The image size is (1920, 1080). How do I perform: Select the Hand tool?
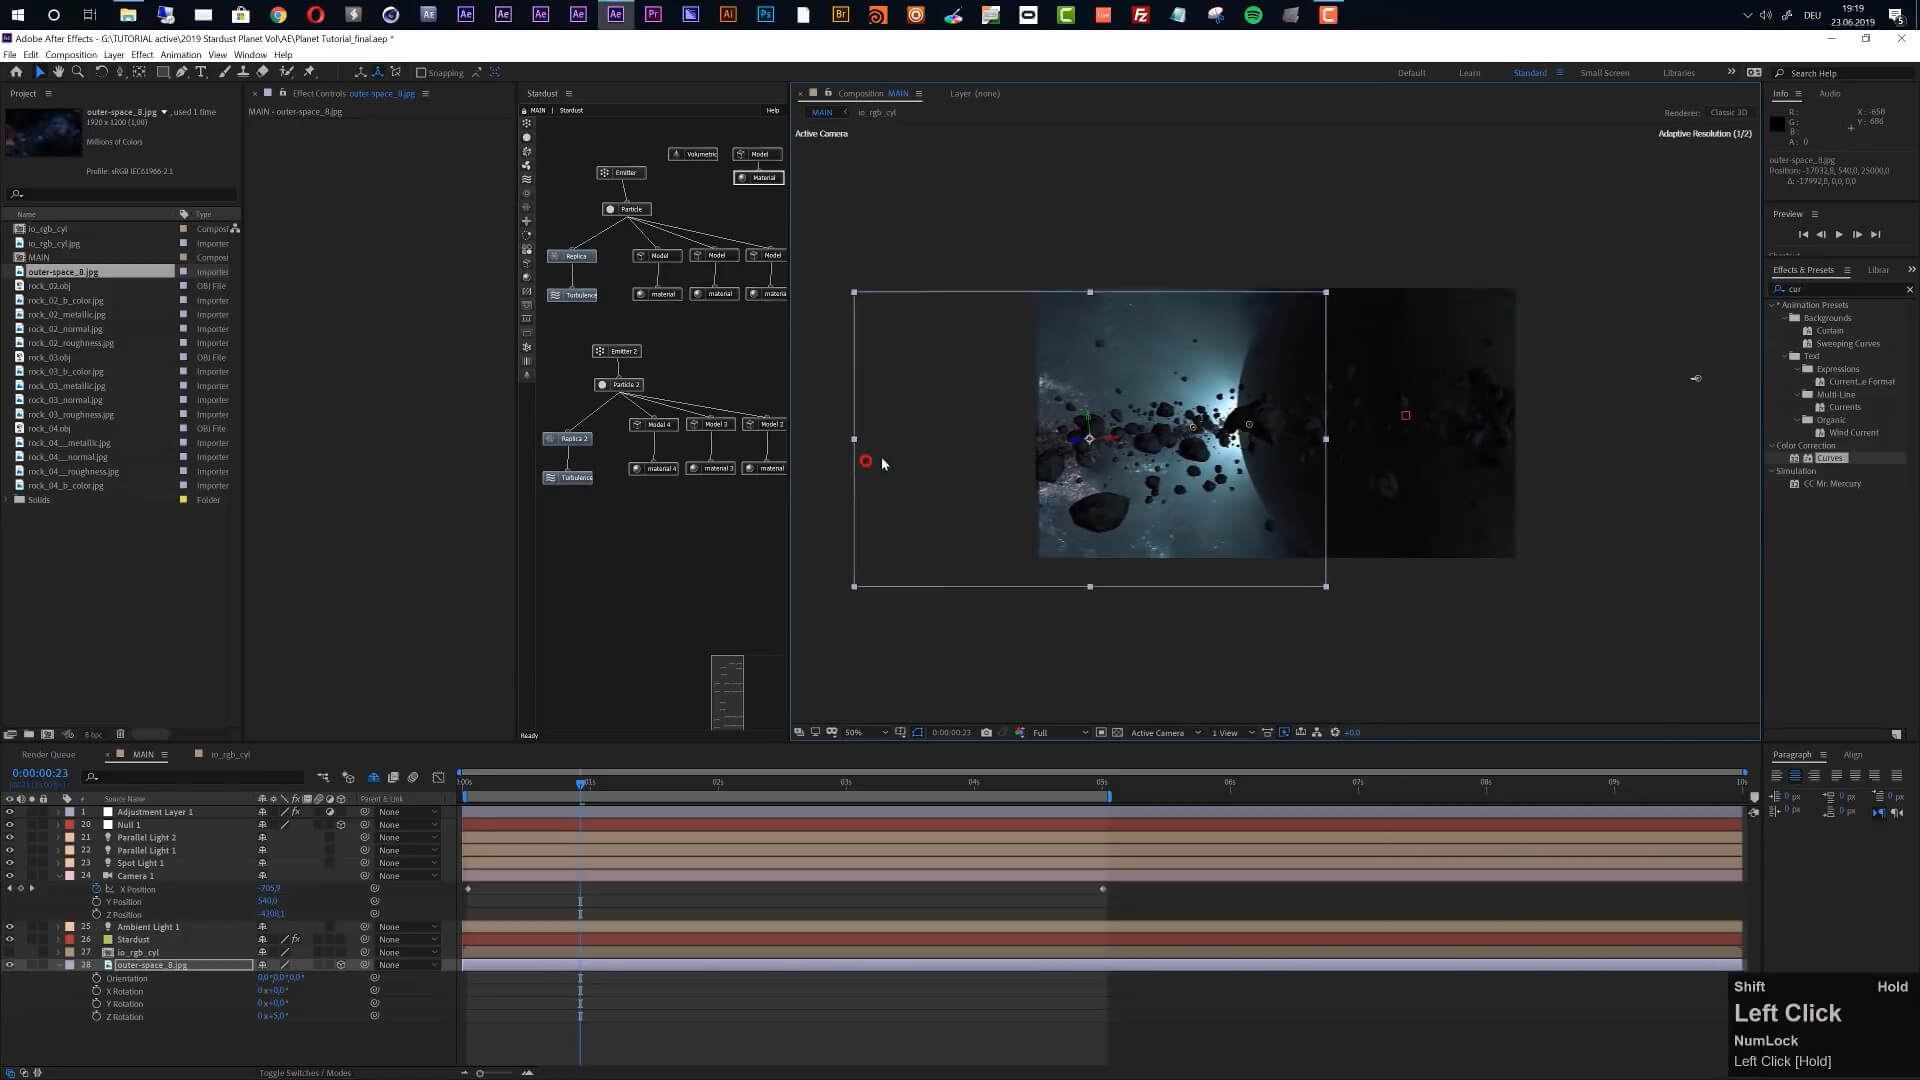tap(58, 72)
